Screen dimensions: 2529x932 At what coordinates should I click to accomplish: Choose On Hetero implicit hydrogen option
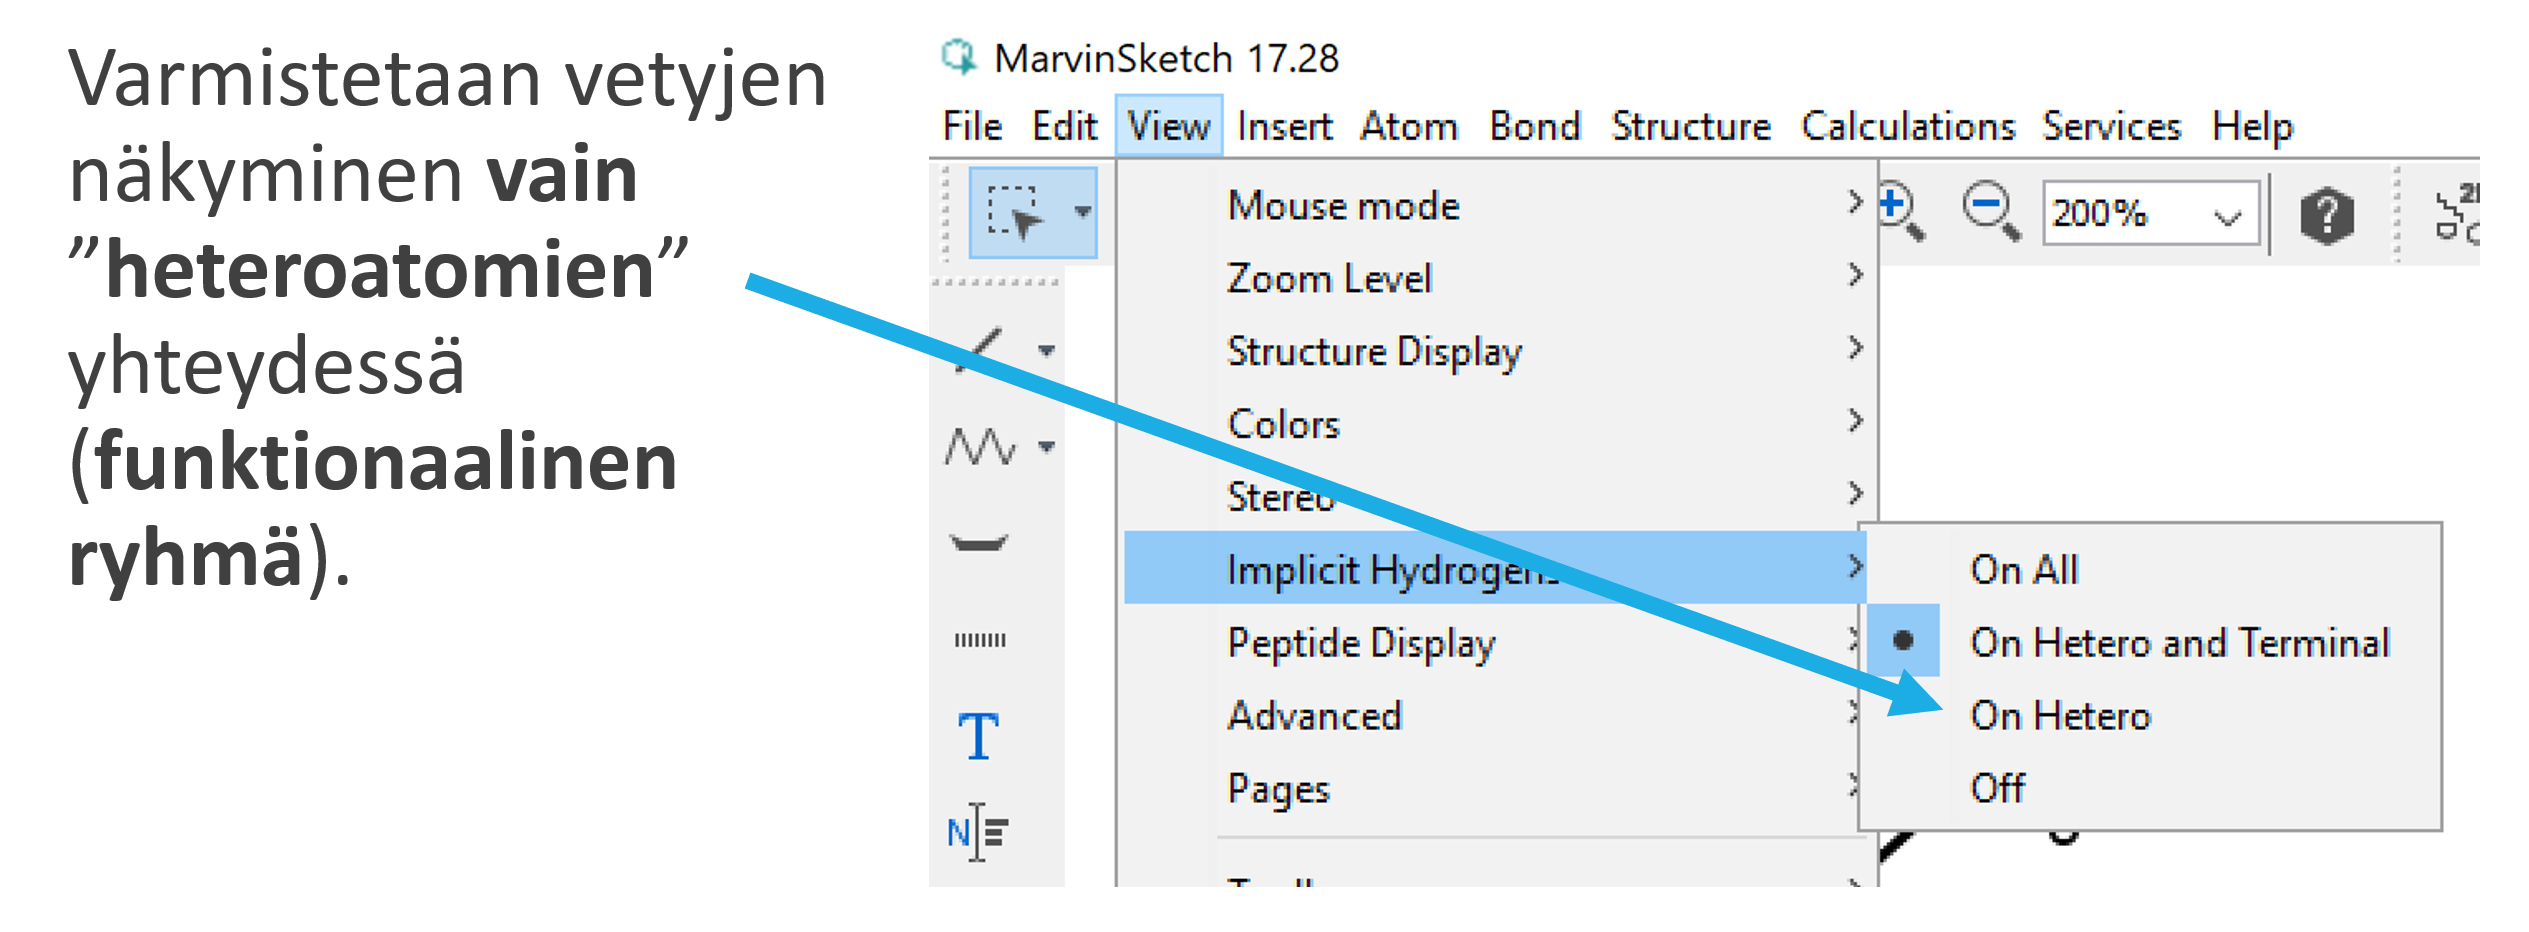point(2060,716)
